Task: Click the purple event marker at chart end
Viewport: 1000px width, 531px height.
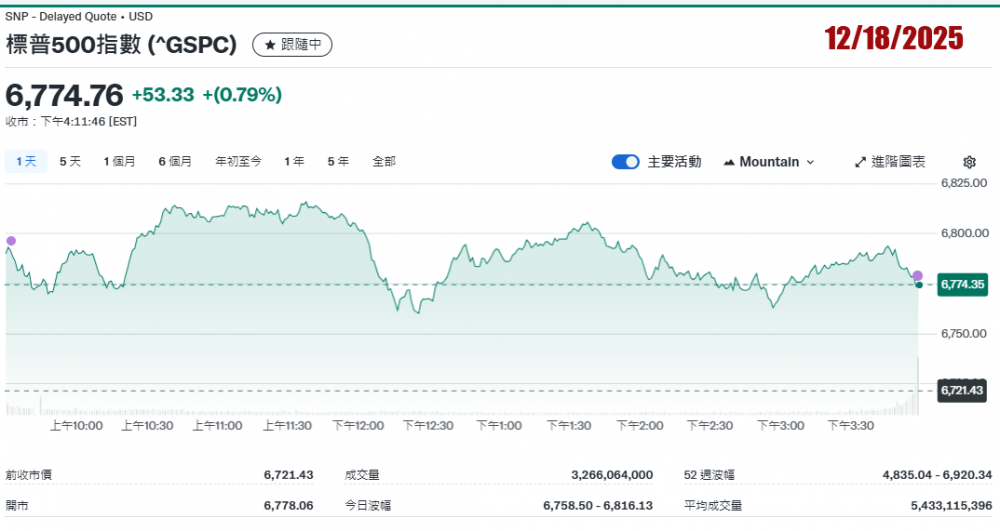Action: click(x=917, y=275)
